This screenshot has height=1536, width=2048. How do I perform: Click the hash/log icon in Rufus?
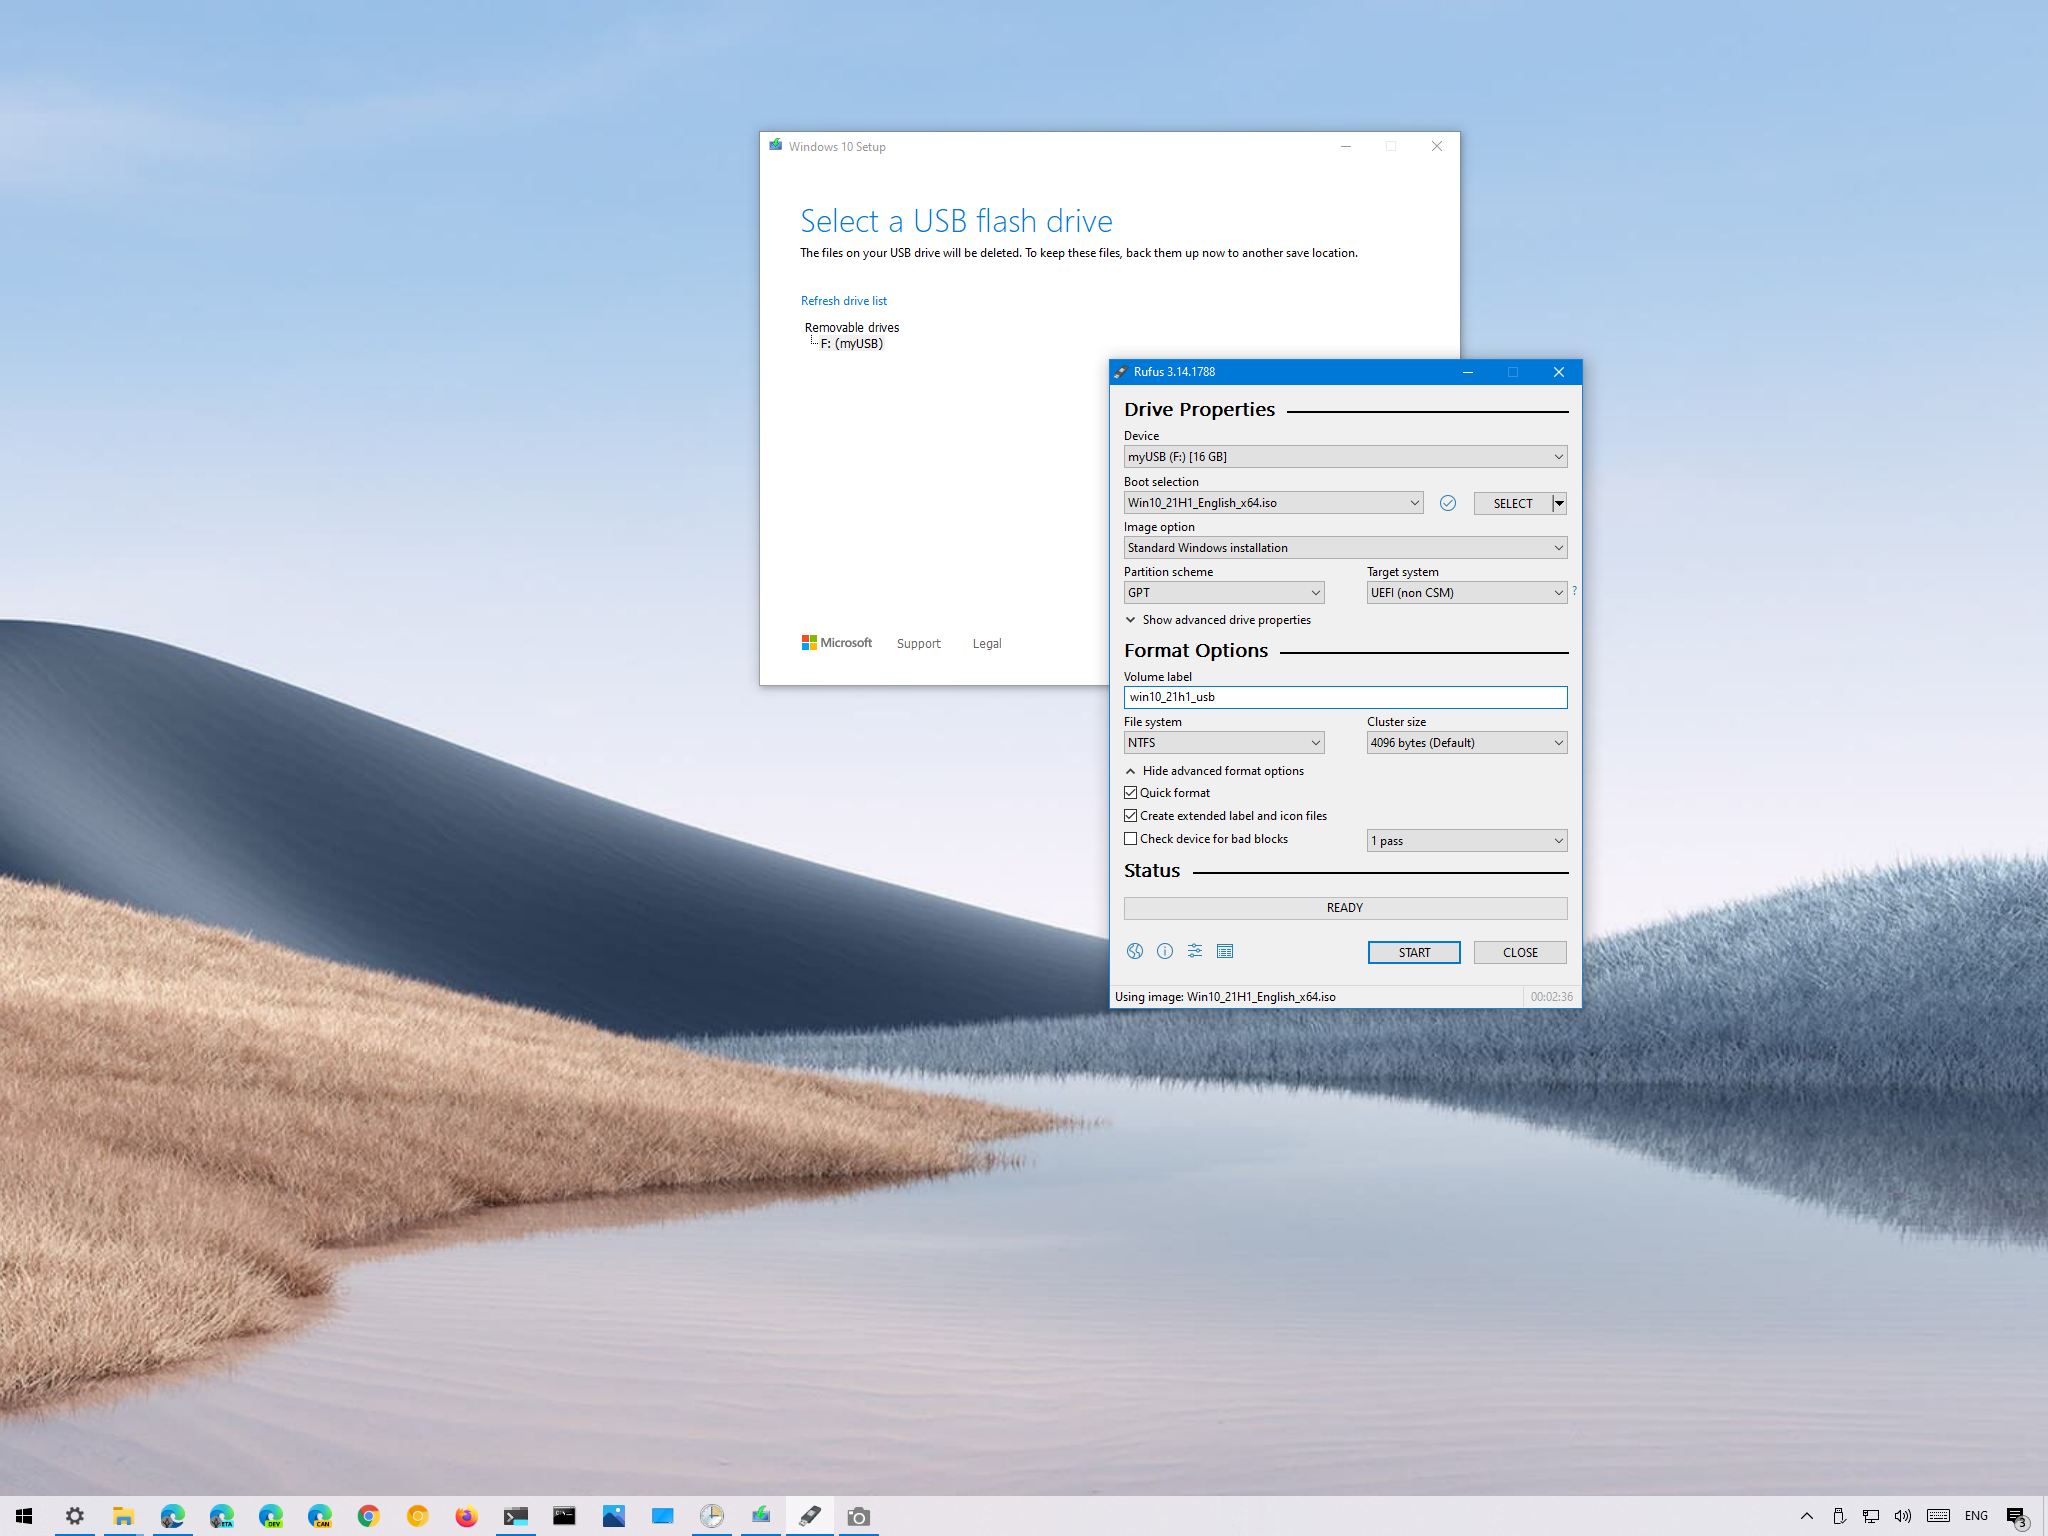tap(1226, 950)
